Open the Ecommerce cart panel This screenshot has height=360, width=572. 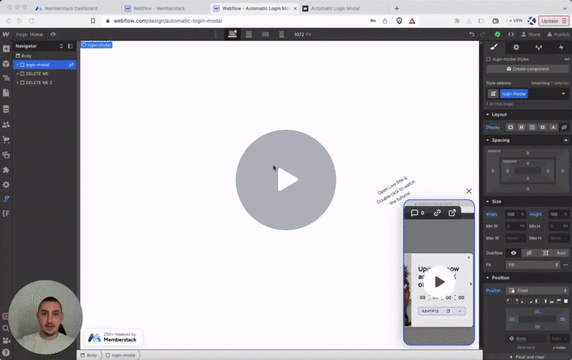click(x=6, y=139)
